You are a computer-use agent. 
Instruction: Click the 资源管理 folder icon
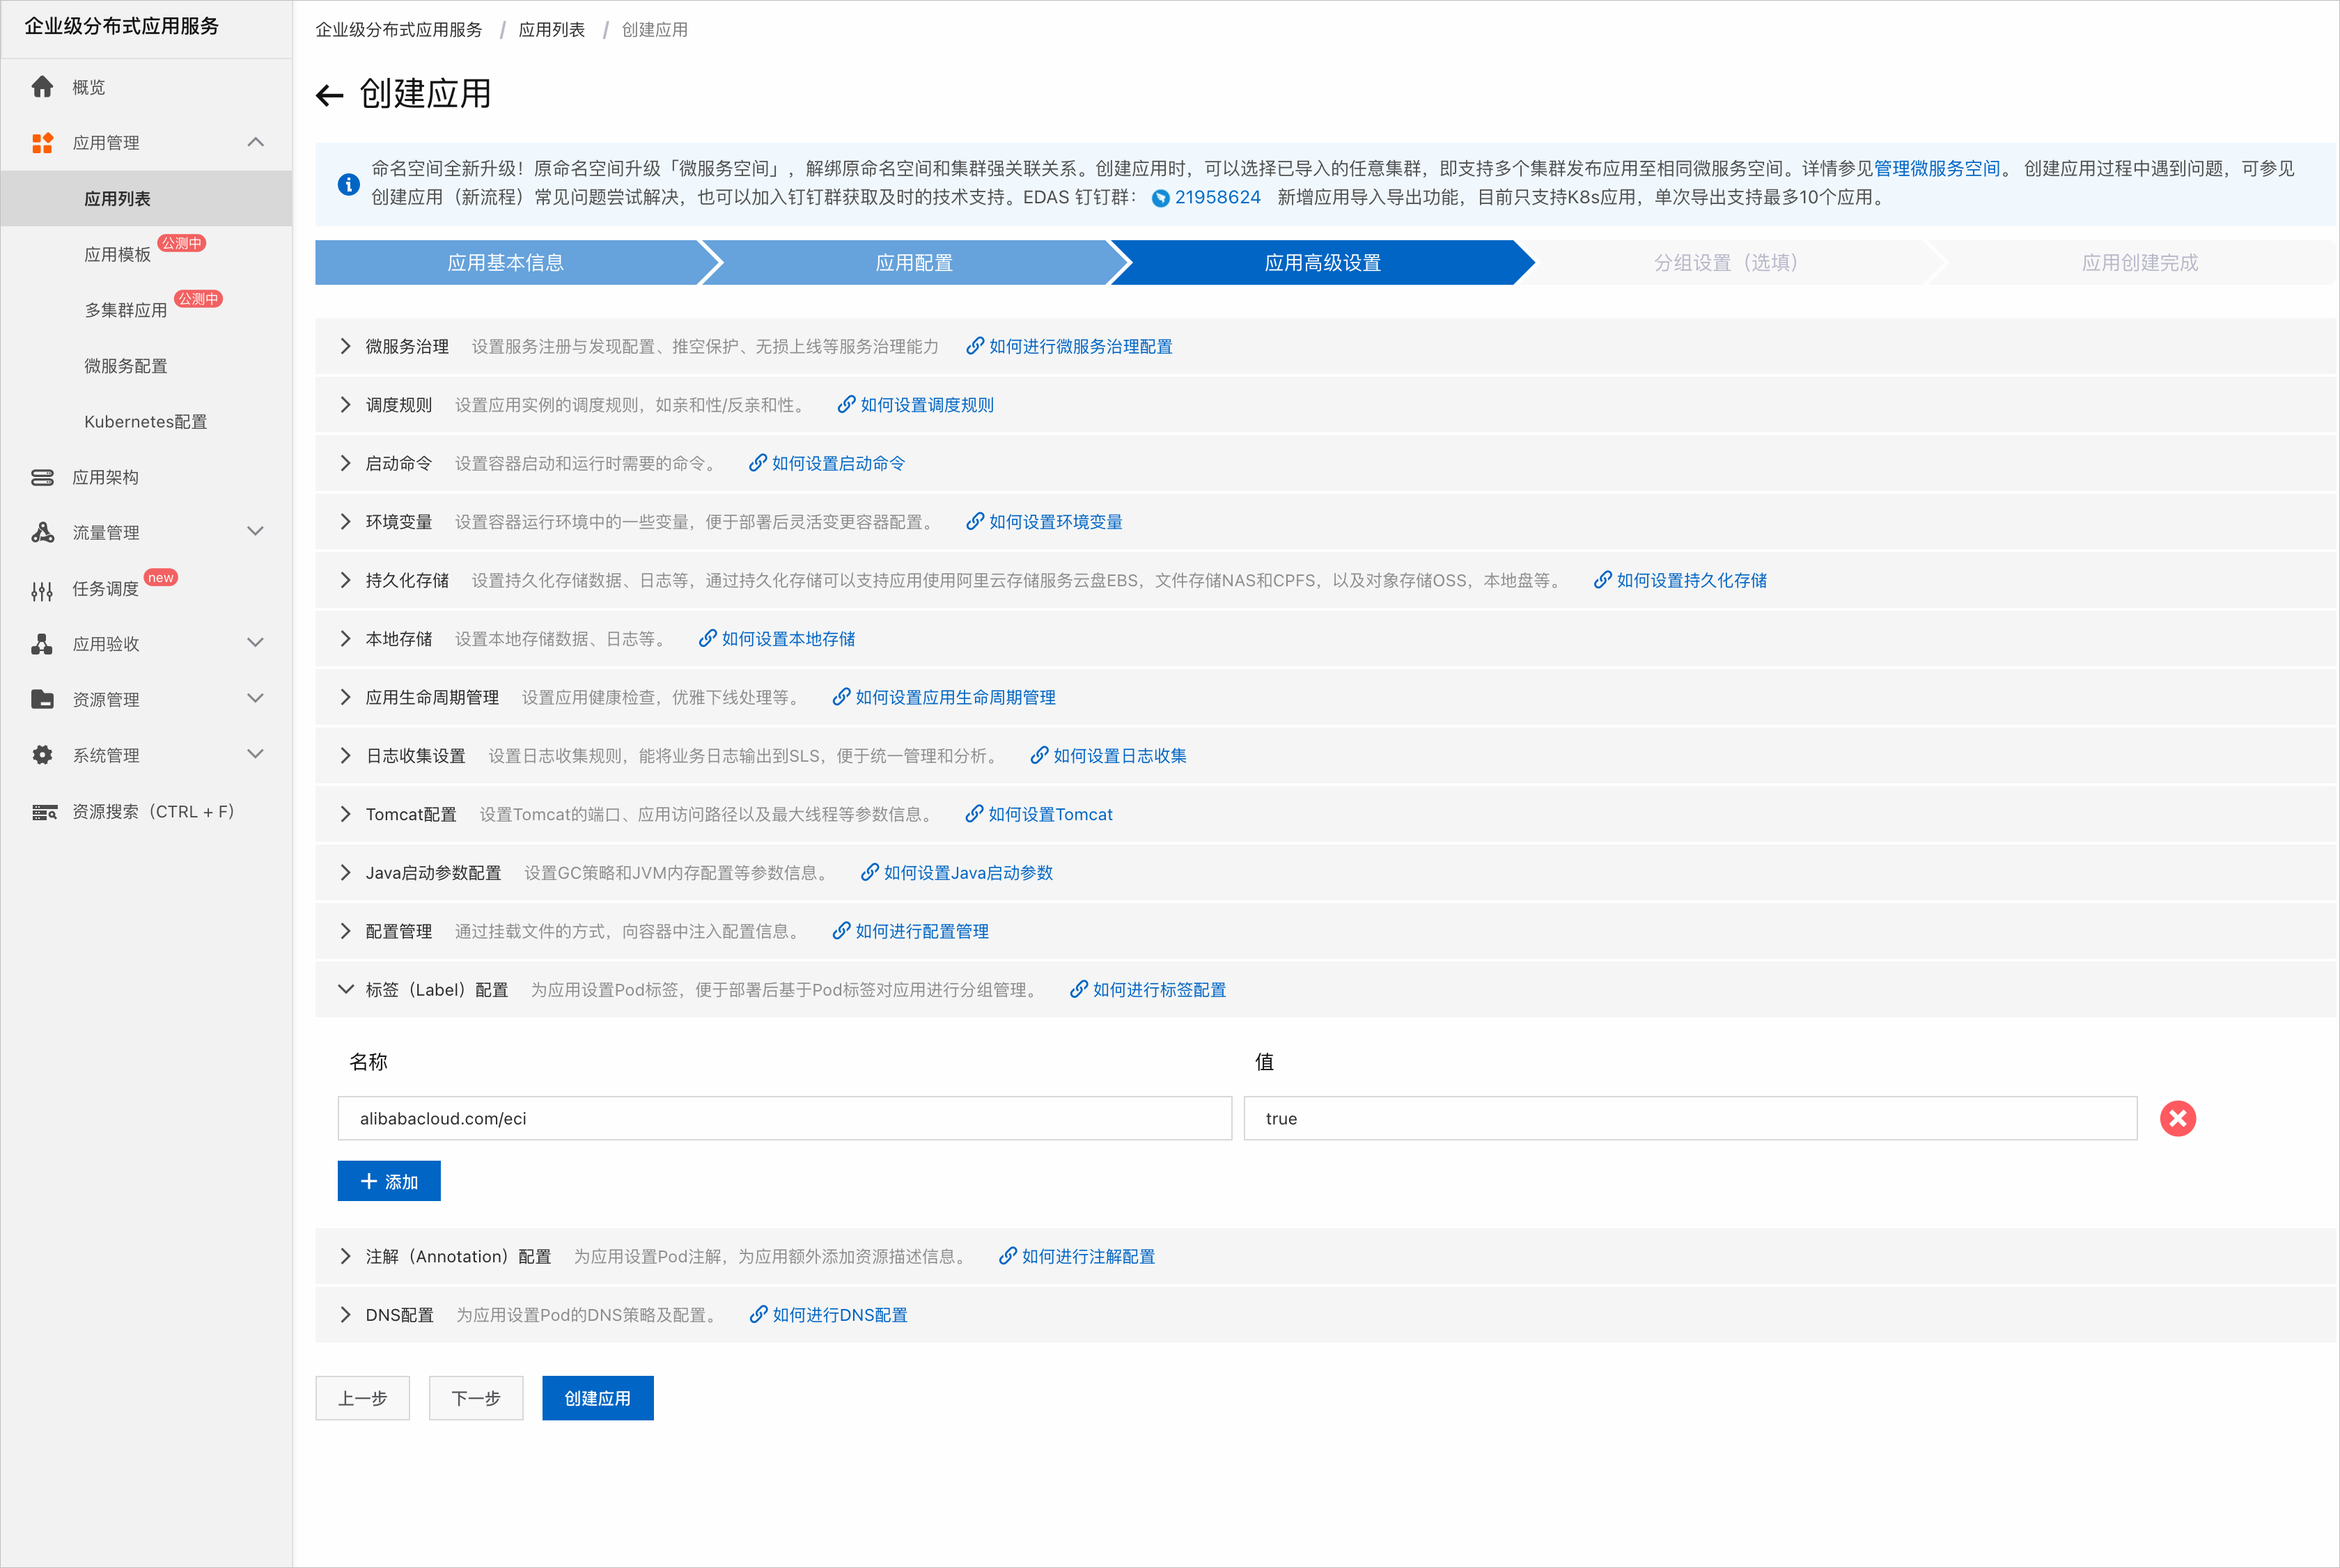click(42, 699)
